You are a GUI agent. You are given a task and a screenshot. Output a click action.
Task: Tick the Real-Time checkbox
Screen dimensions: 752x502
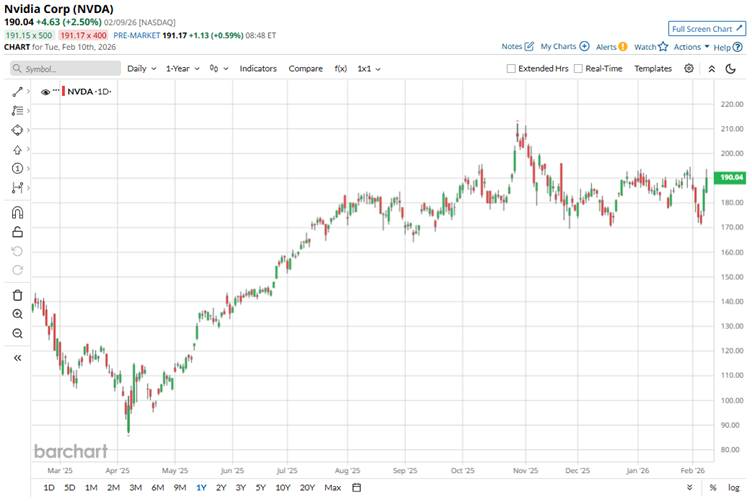tap(579, 69)
